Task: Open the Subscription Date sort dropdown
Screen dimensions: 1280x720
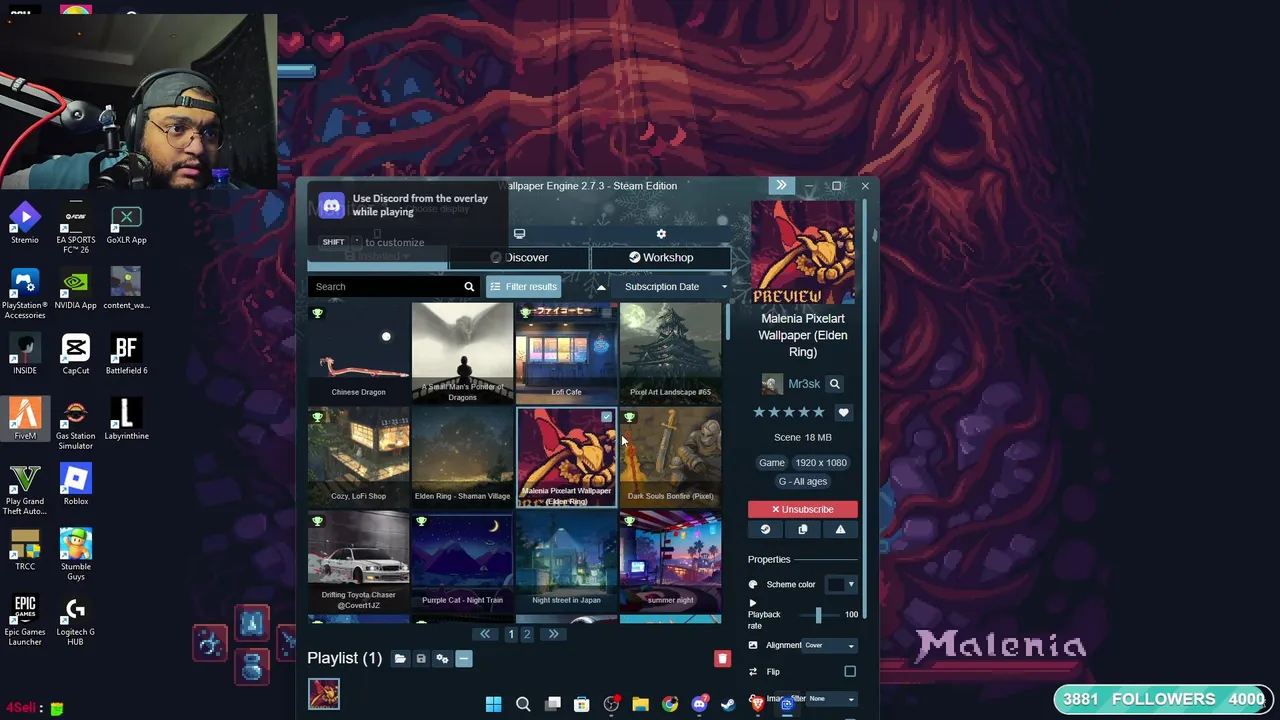Action: click(672, 286)
